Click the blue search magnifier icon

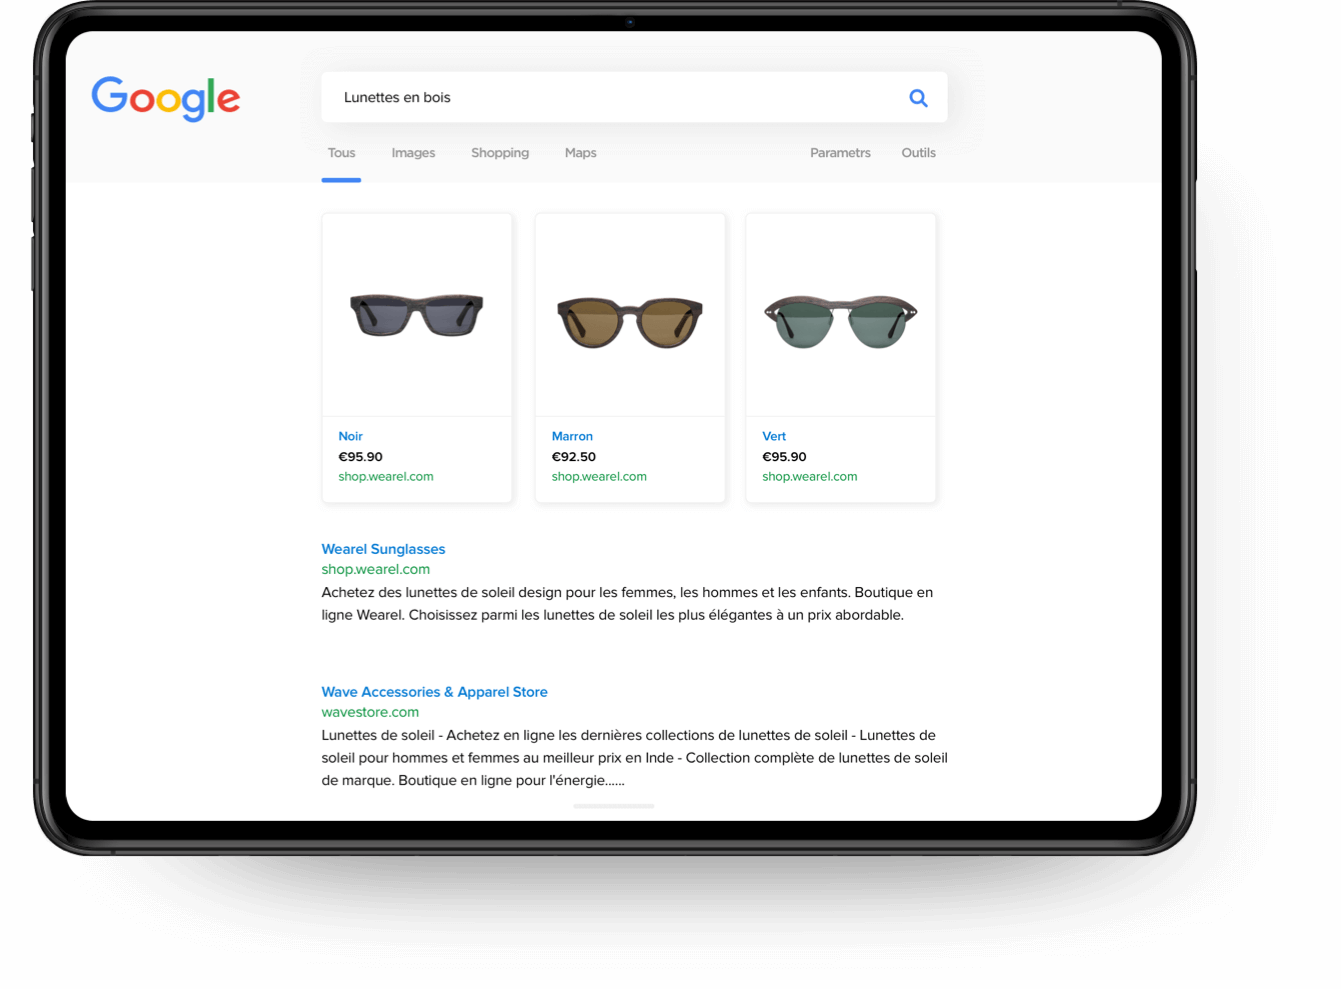click(x=918, y=98)
